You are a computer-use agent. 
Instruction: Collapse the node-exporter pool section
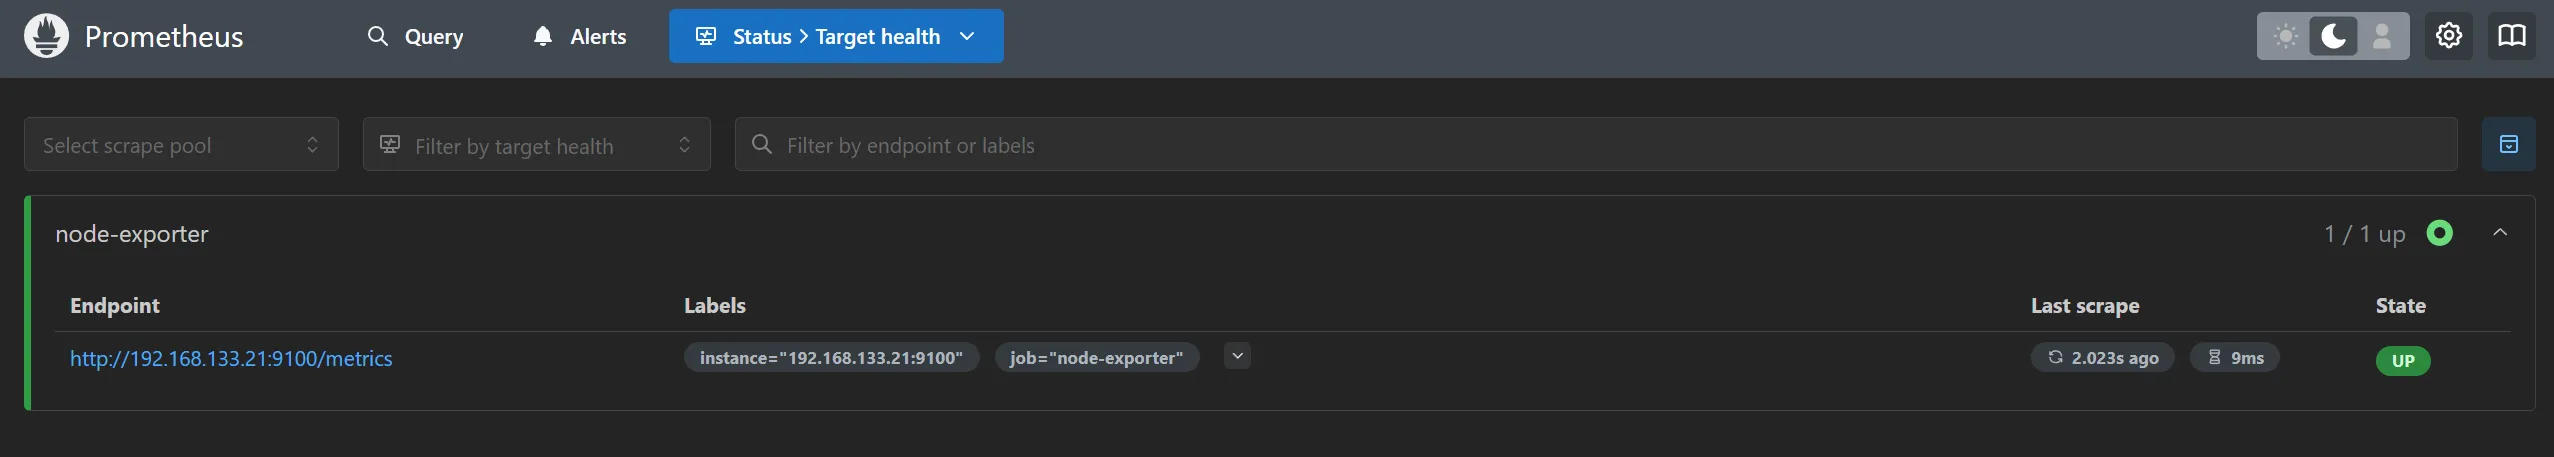coord(2500,233)
